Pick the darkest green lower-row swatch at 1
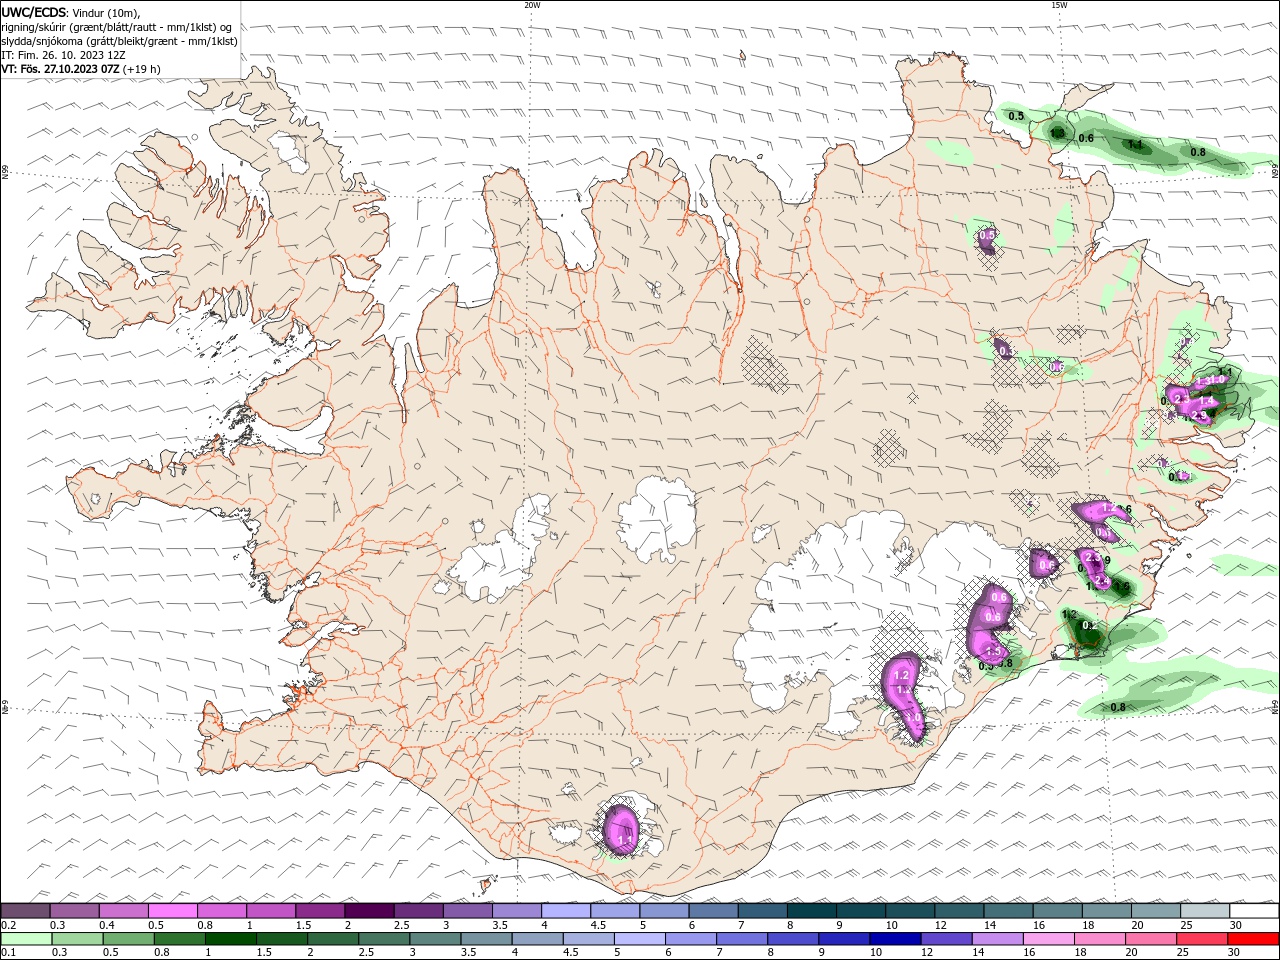 (x=230, y=939)
